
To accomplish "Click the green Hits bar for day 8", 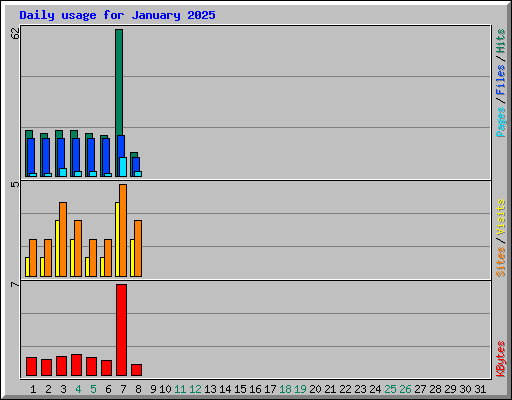I will (134, 165).
